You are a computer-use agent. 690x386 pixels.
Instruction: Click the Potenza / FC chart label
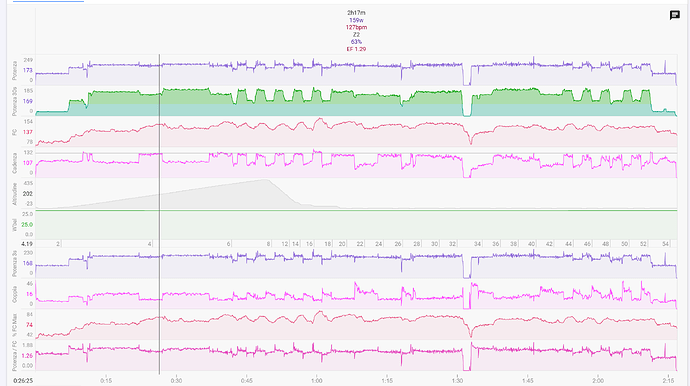tap(15, 356)
